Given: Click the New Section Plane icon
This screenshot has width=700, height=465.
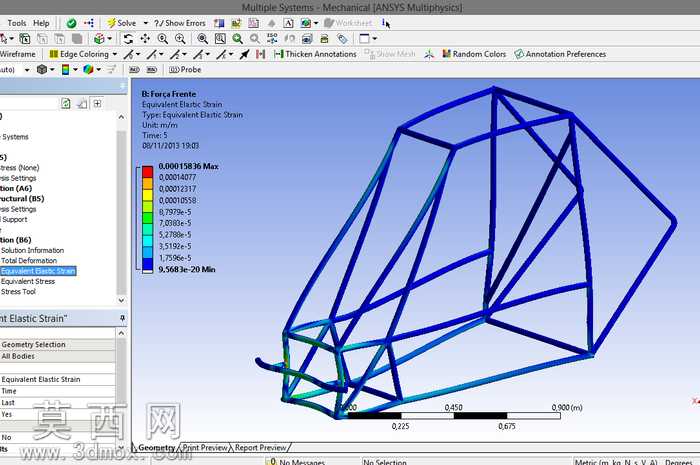Looking at the screenshot, I should pyautogui.click(x=219, y=23).
